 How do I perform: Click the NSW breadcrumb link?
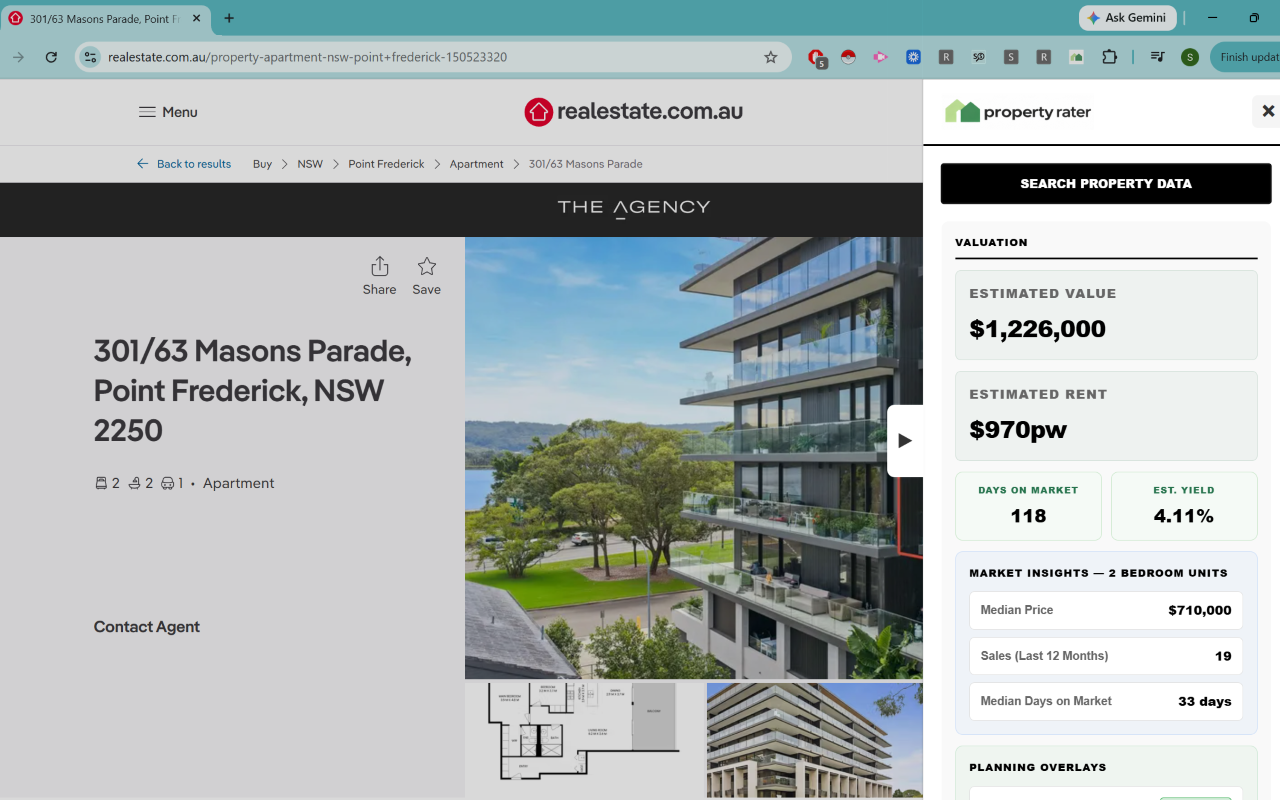click(x=310, y=164)
